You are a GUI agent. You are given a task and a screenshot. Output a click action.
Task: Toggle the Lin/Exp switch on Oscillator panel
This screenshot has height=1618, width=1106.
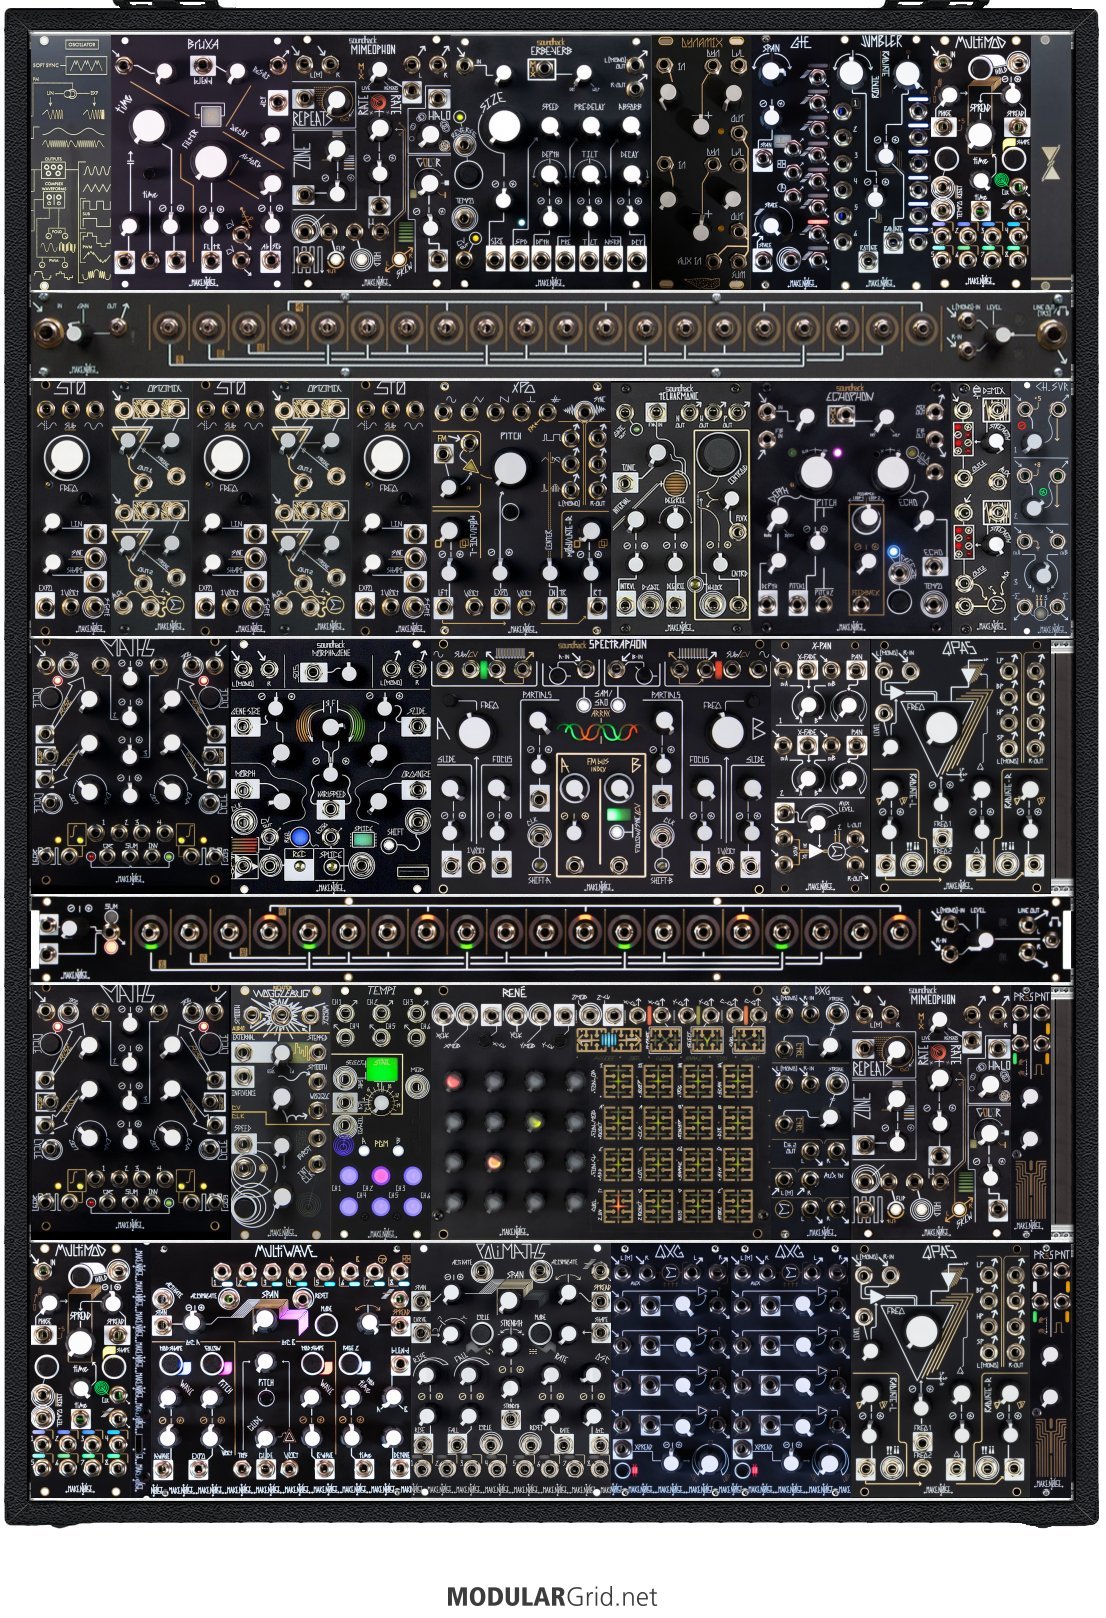71,92
